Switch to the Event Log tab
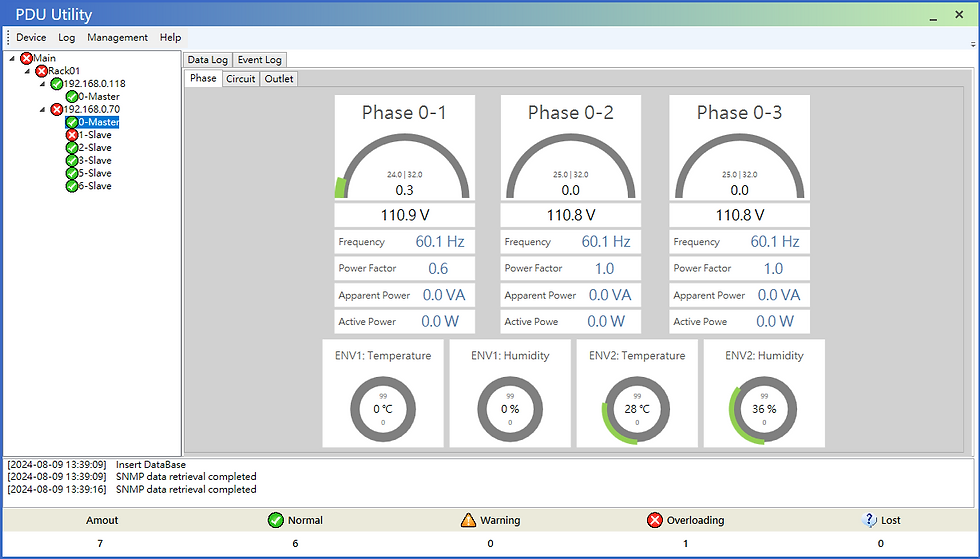The width and height of the screenshot is (980, 559). tap(259, 60)
